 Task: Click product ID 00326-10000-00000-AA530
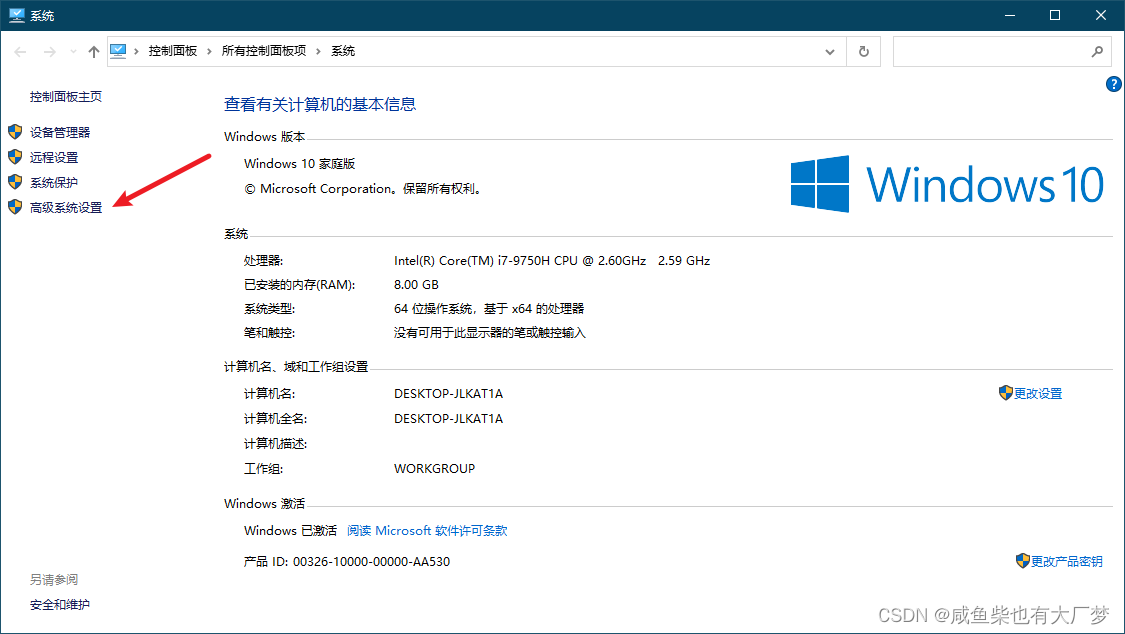point(372,562)
